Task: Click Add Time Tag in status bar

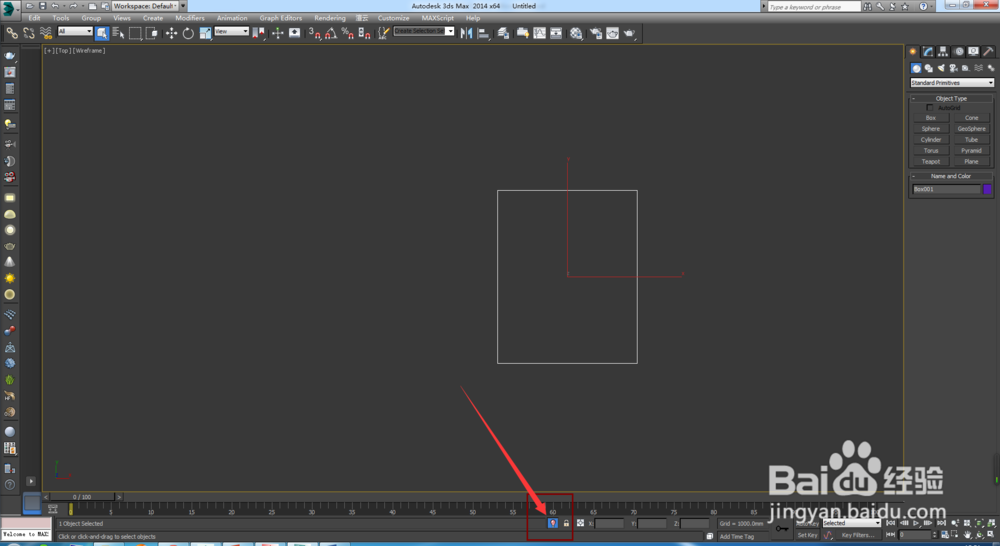Action: (x=737, y=537)
